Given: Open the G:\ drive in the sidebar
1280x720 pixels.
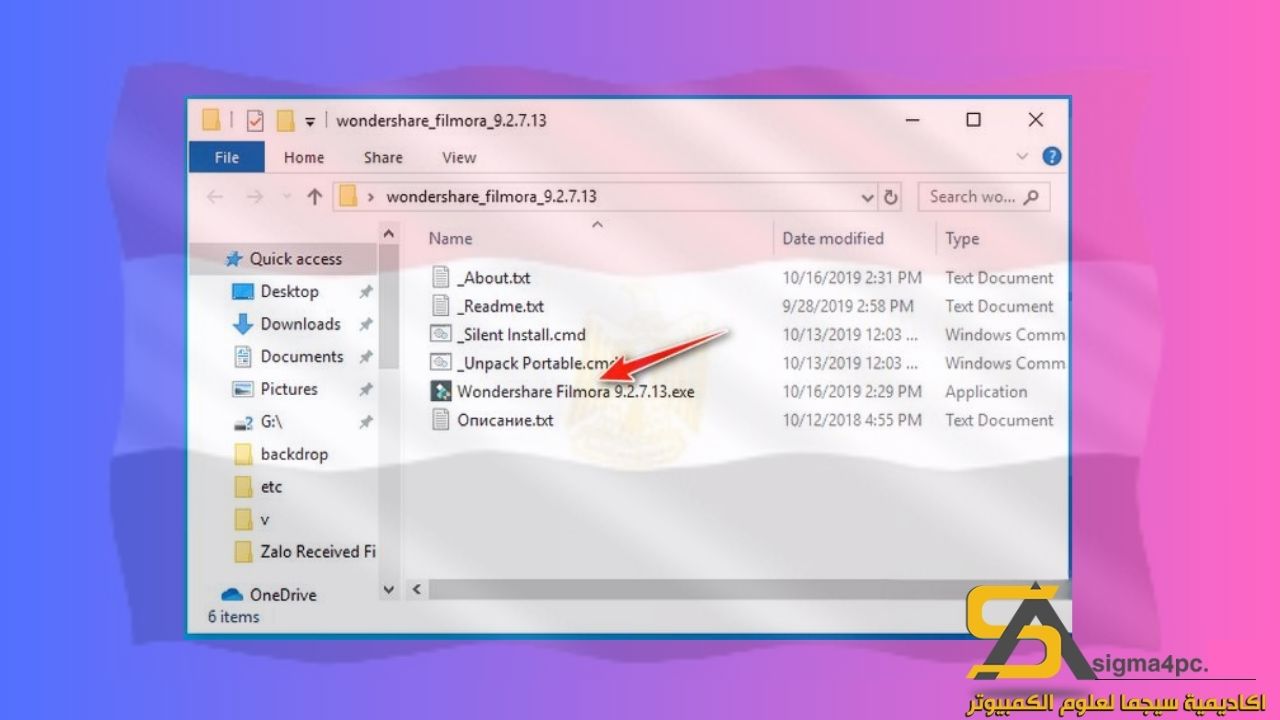Looking at the screenshot, I should (271, 422).
